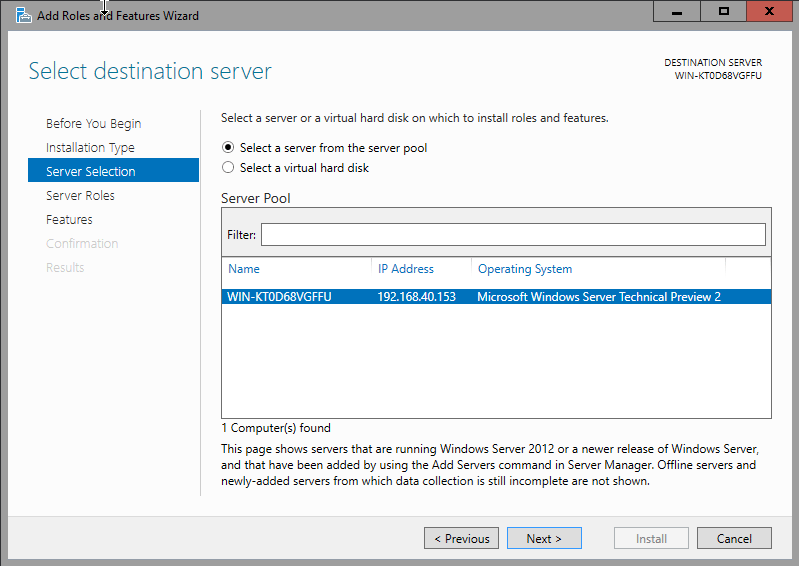Choose Select a virtual hard disk option
The height and width of the screenshot is (566, 799).
click(x=228, y=168)
